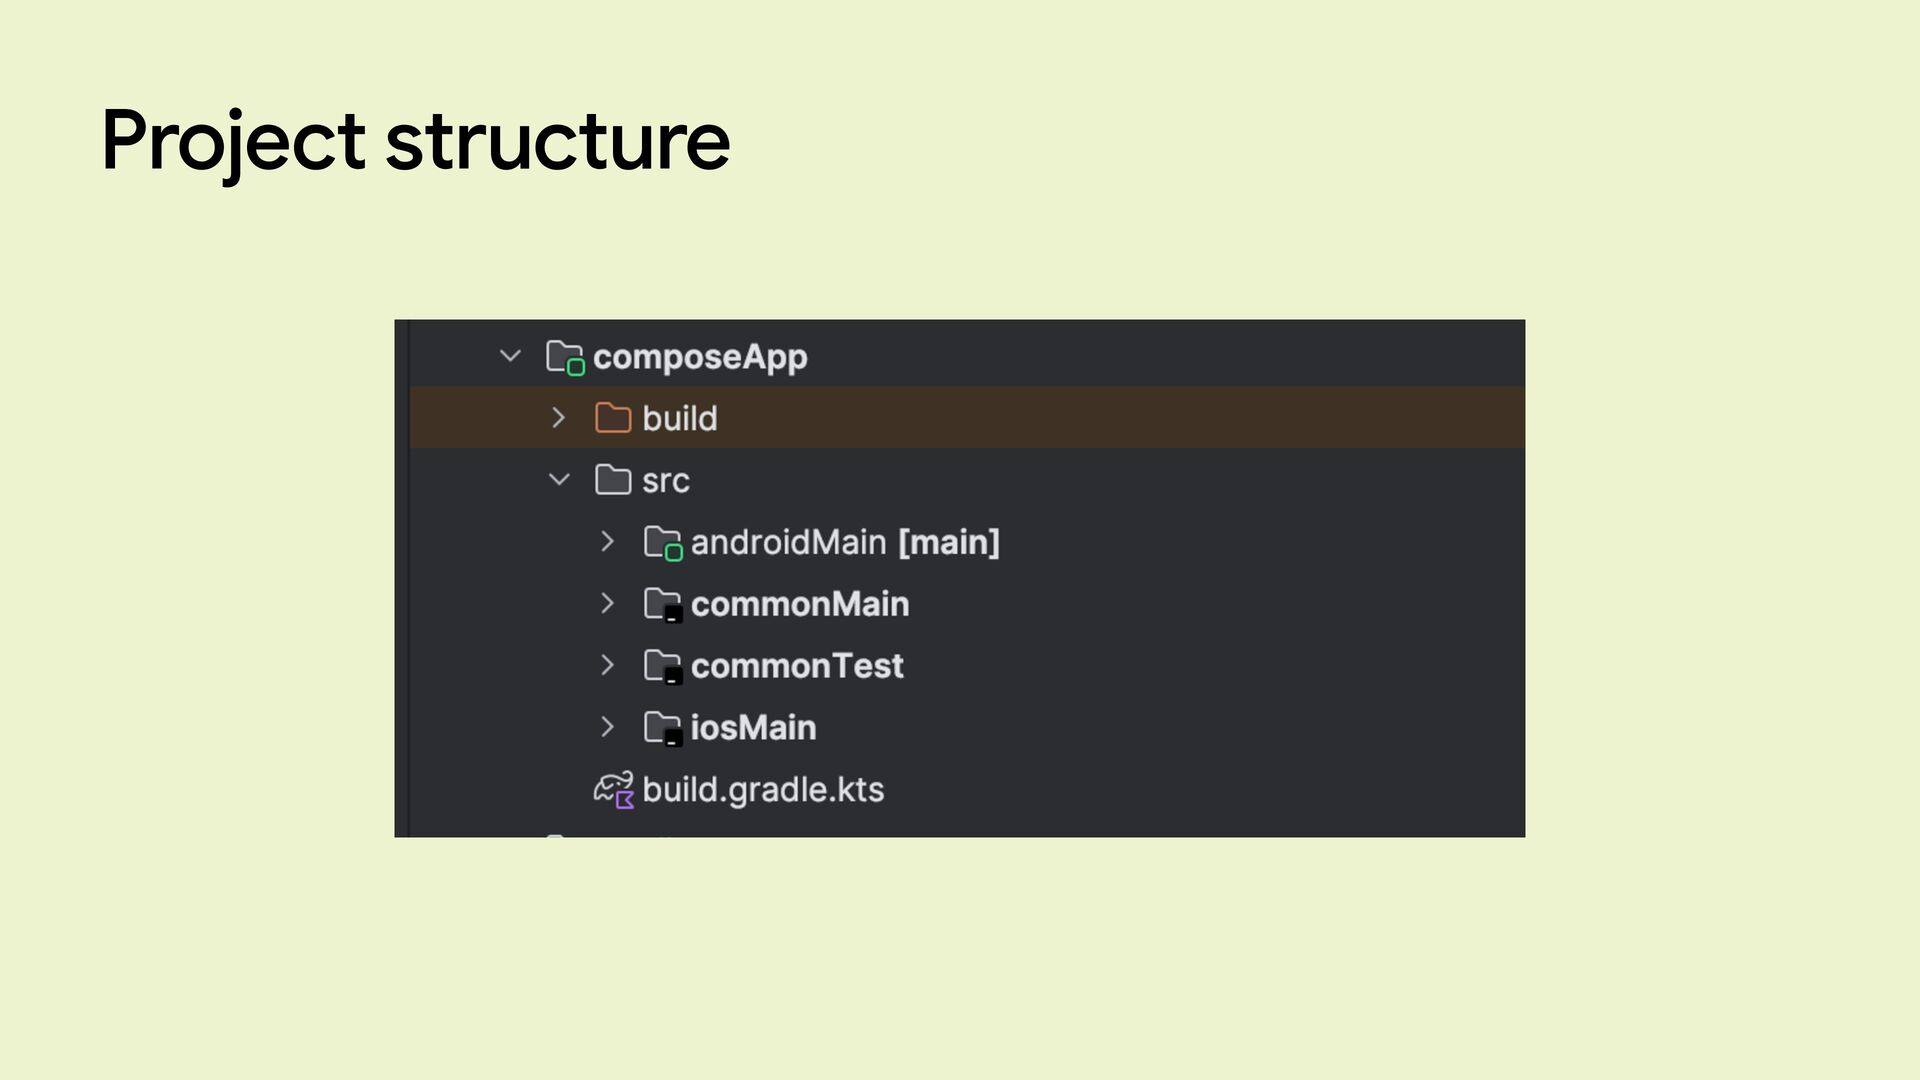Click the Gradle Kotlin script file icon
This screenshot has width=1920, height=1080.
click(614, 790)
